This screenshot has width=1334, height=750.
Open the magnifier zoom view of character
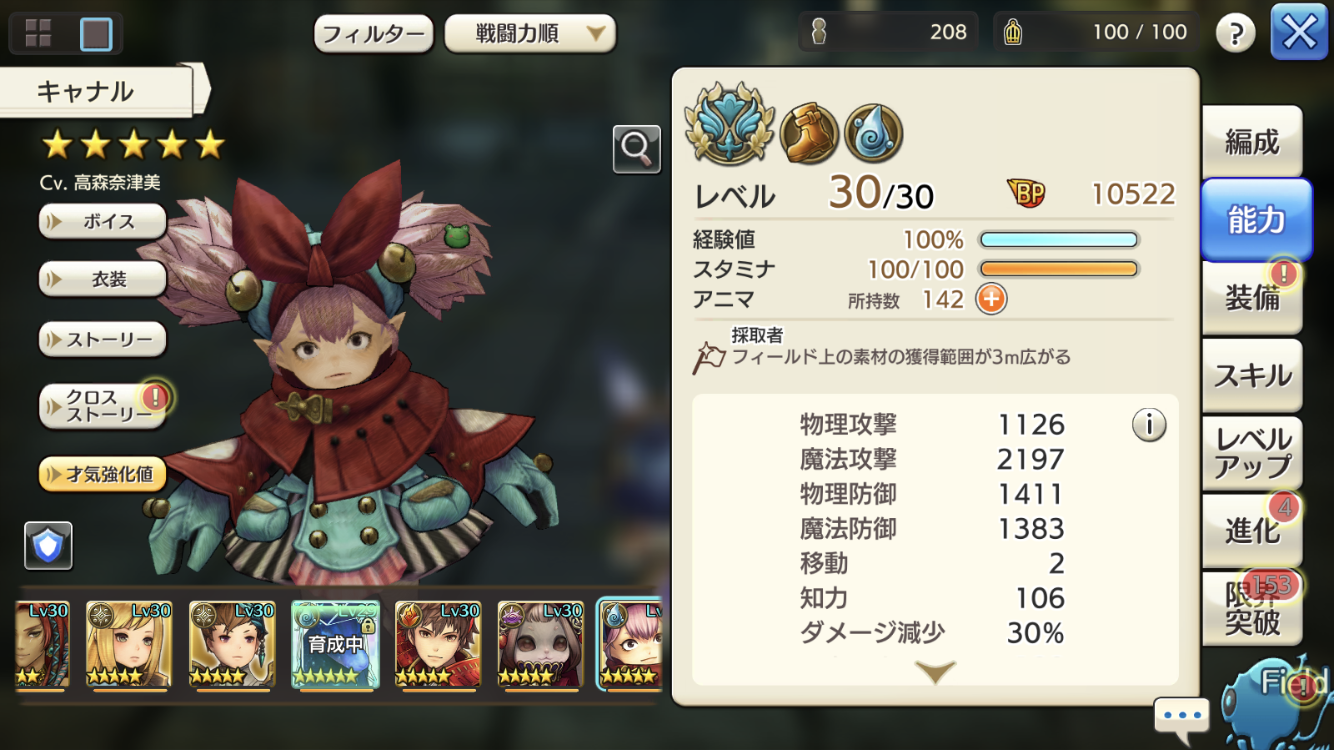(x=637, y=150)
